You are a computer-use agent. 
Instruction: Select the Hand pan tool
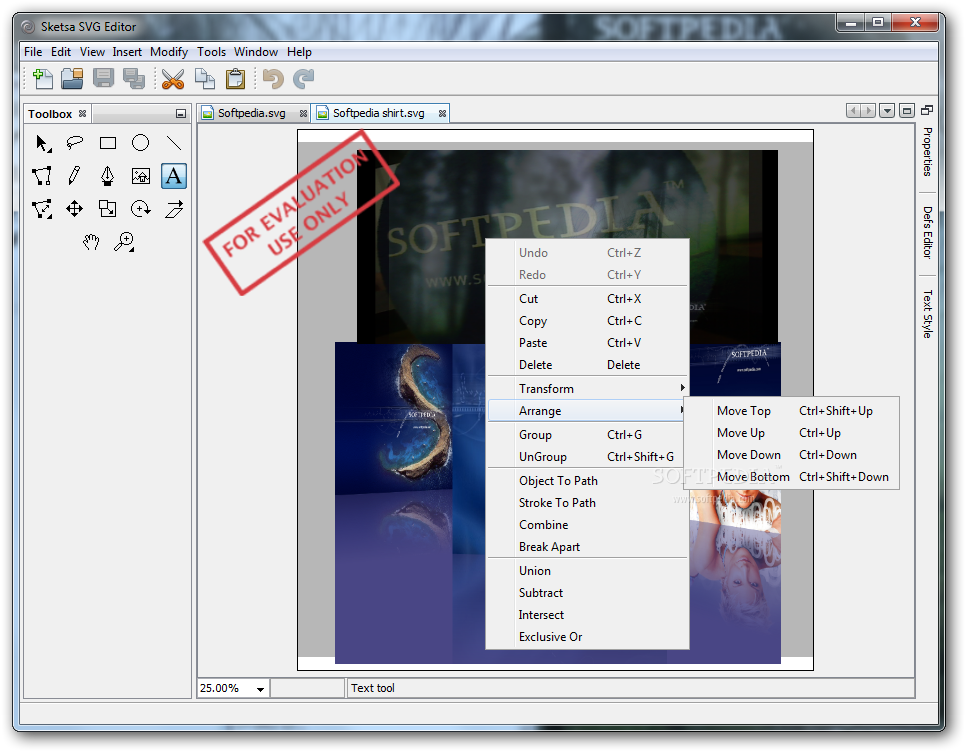point(91,241)
